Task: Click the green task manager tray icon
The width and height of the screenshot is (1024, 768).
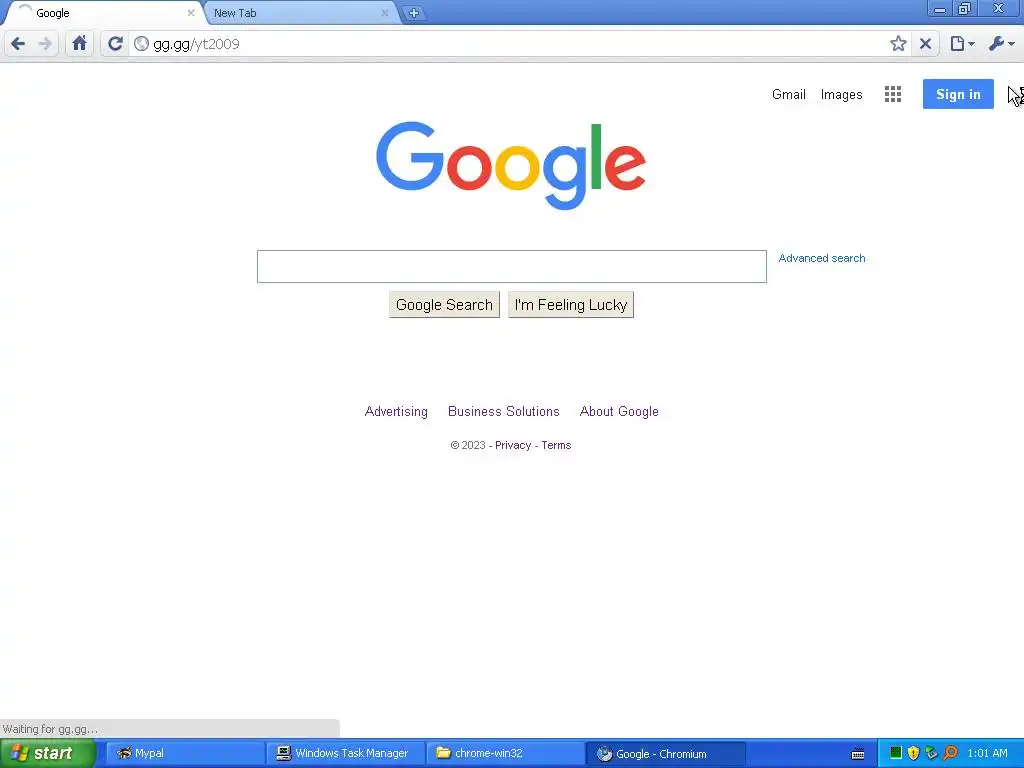Action: 896,753
